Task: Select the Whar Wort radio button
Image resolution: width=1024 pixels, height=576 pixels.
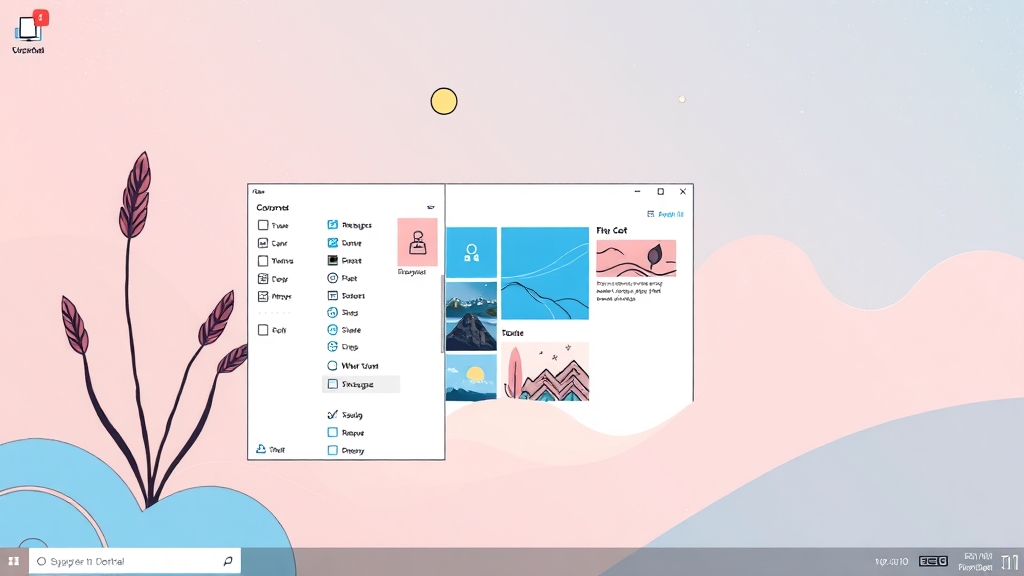Action: point(332,366)
